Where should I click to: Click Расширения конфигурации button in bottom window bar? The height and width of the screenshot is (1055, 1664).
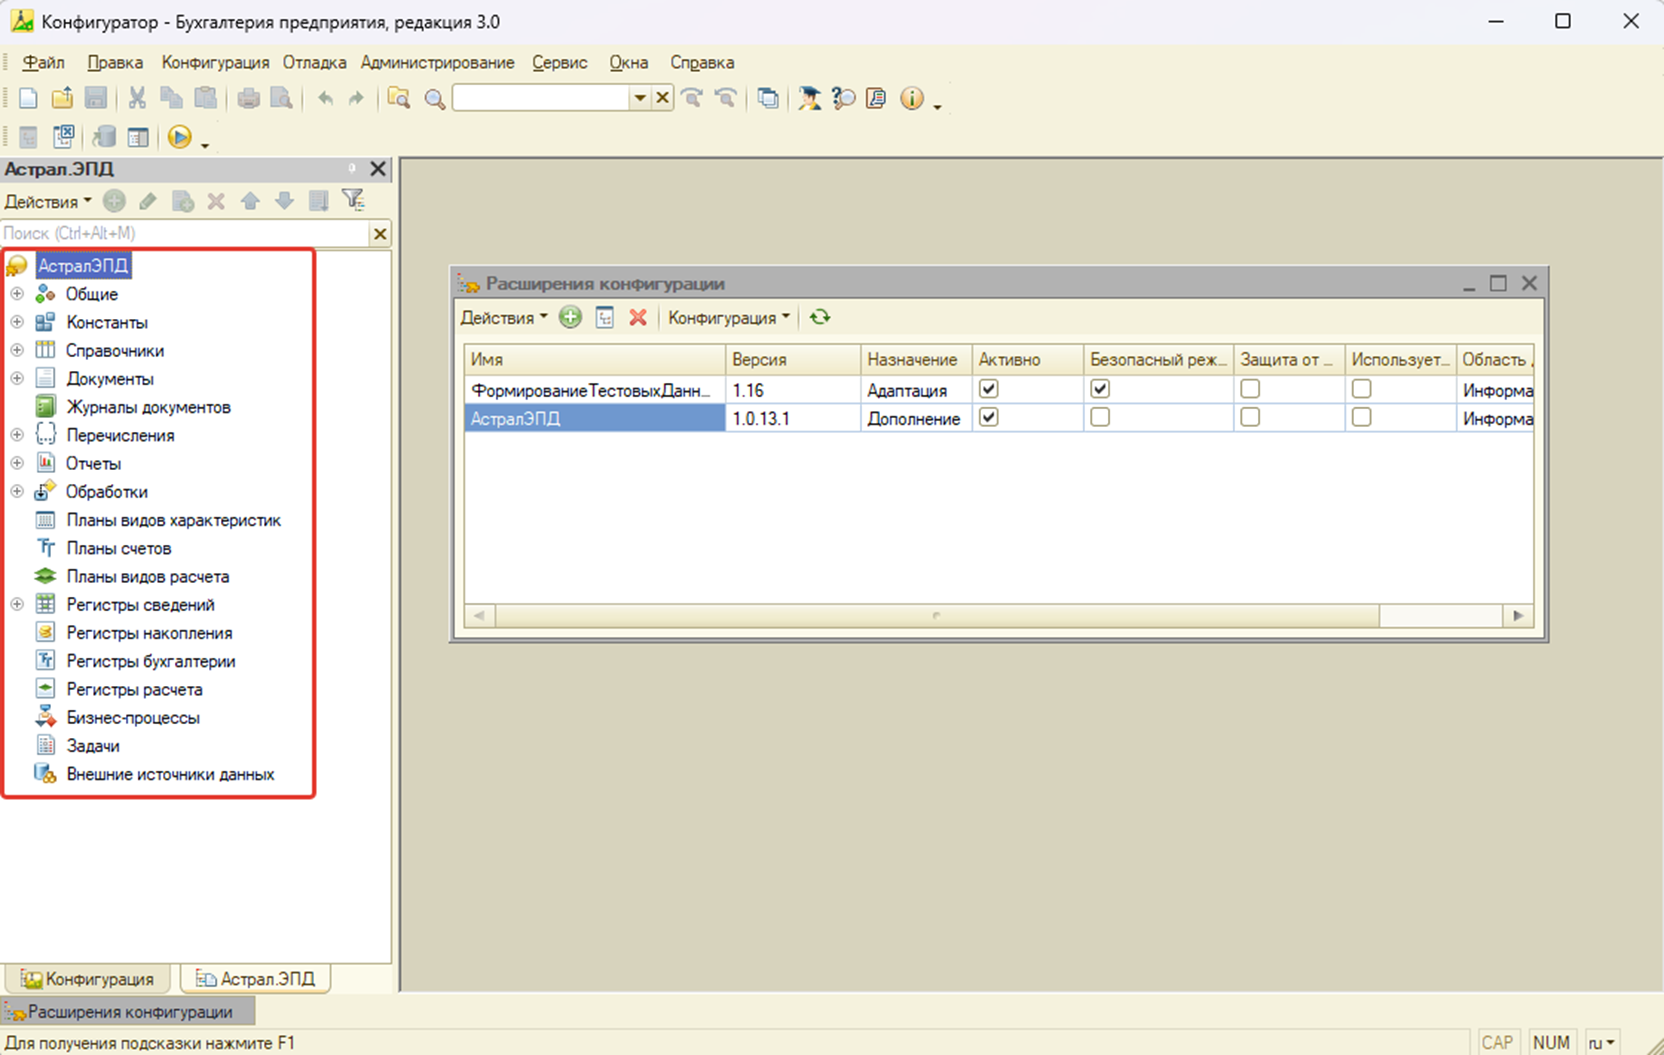click(x=128, y=1012)
